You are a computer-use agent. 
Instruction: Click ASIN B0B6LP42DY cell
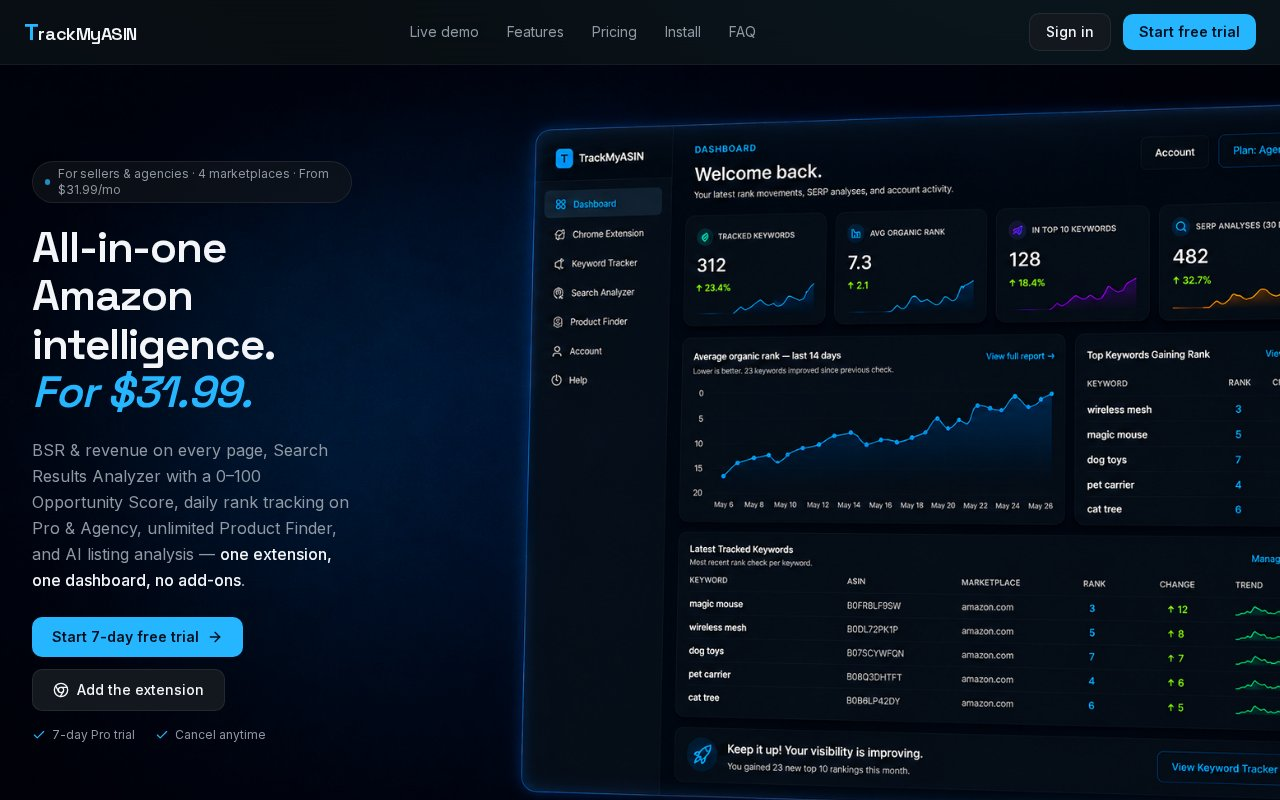click(873, 702)
